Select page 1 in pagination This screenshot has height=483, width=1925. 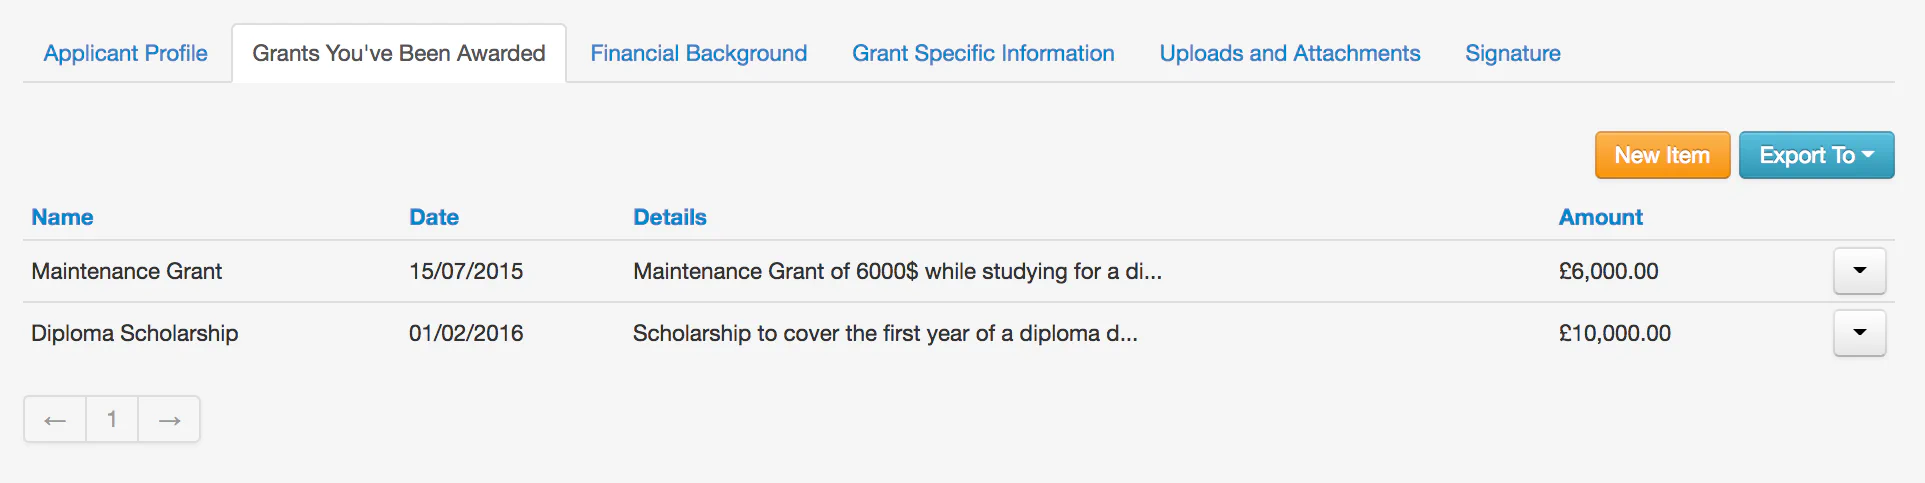(x=112, y=419)
